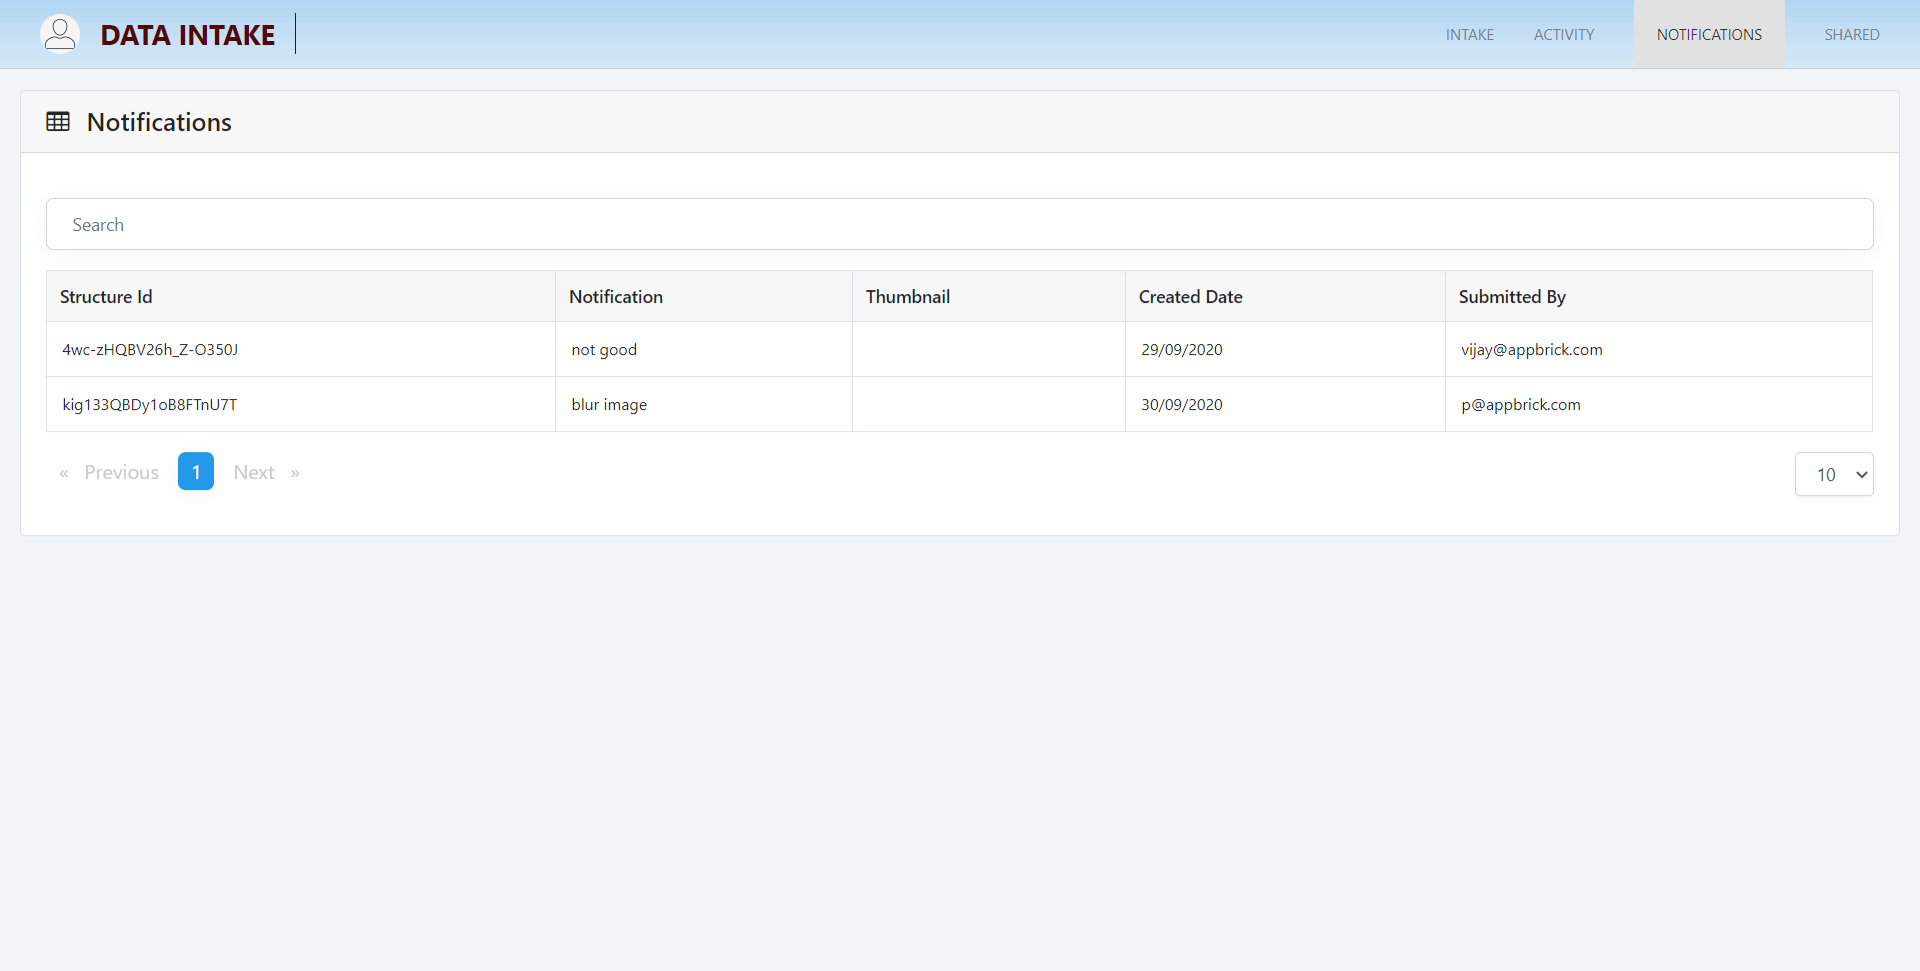
Task: Click the Submitted By column header
Action: pyautogui.click(x=1511, y=297)
